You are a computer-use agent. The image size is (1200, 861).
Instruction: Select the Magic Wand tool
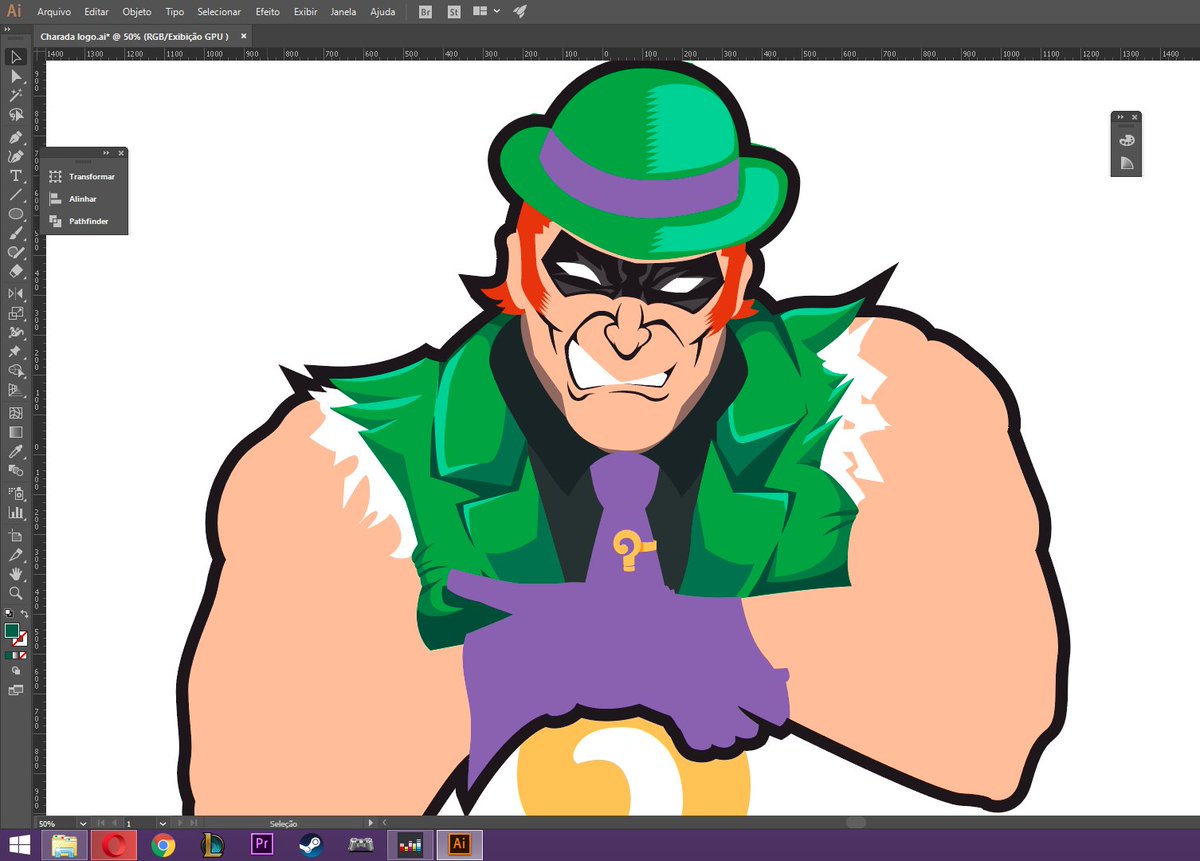(16, 96)
